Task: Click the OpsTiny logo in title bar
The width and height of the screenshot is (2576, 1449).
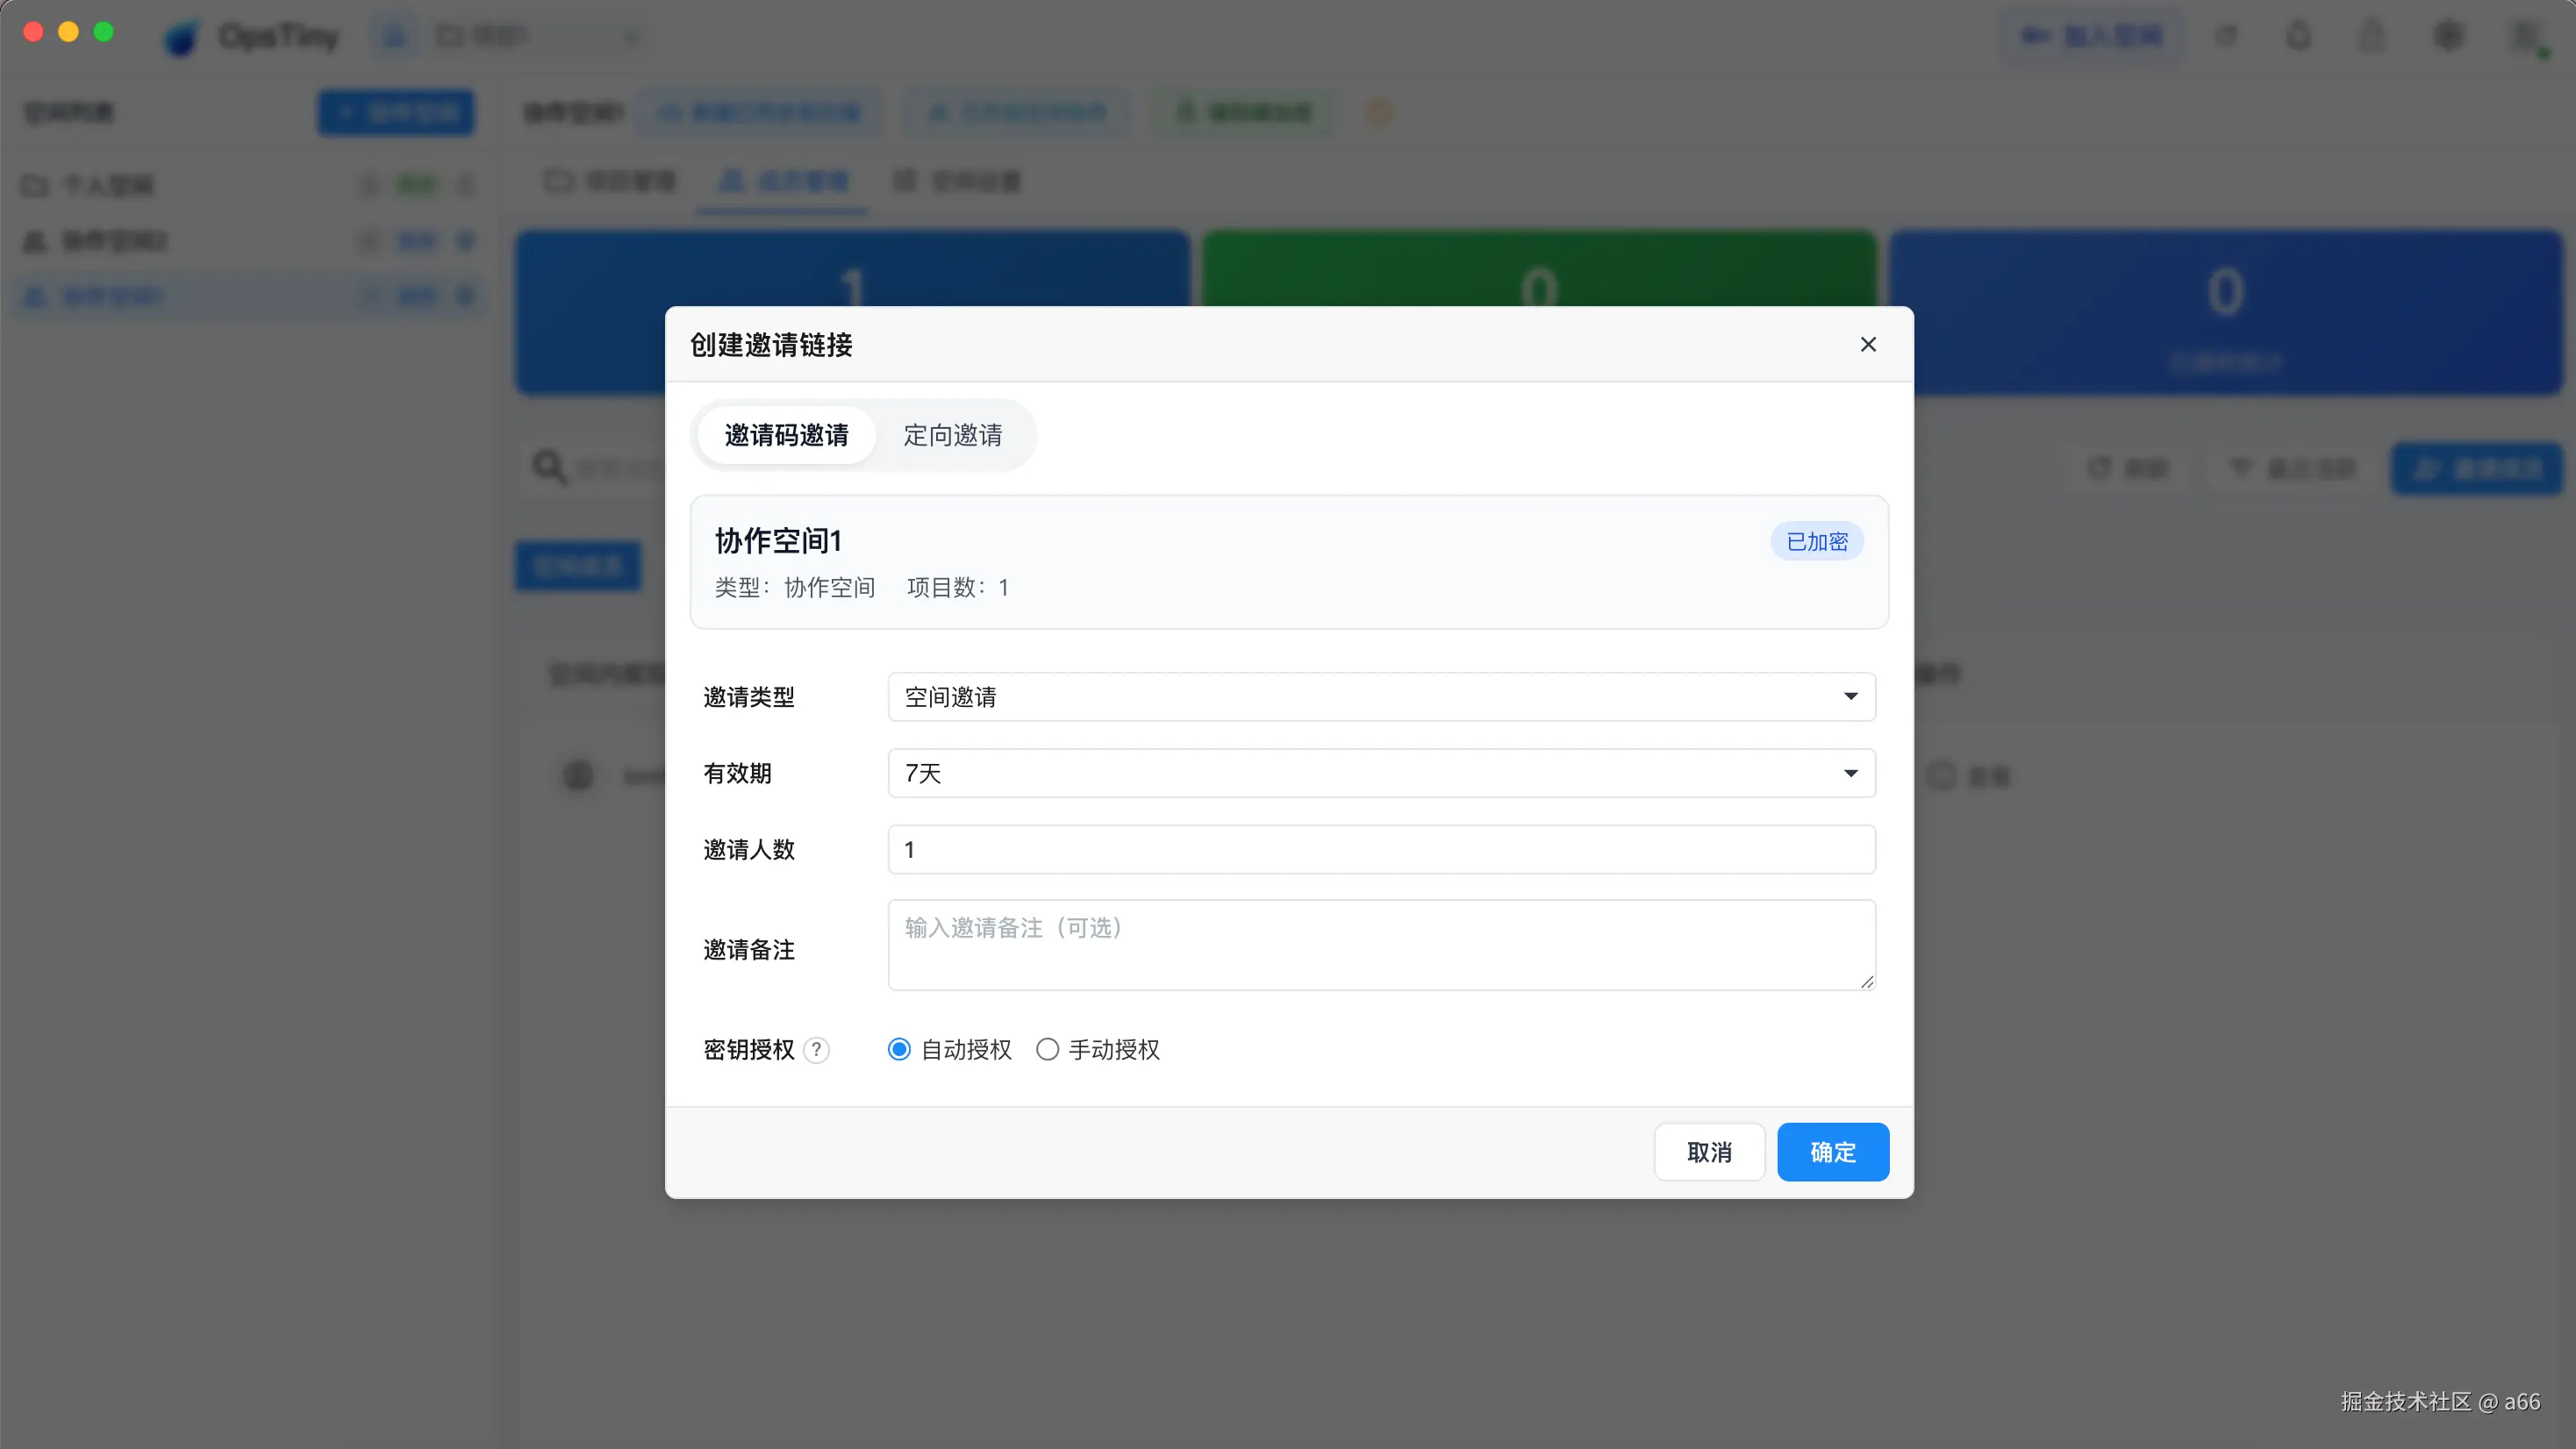Action: tap(183, 37)
